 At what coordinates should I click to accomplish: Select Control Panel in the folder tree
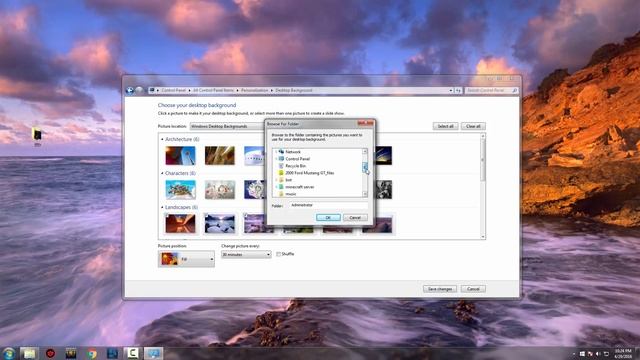(298, 159)
